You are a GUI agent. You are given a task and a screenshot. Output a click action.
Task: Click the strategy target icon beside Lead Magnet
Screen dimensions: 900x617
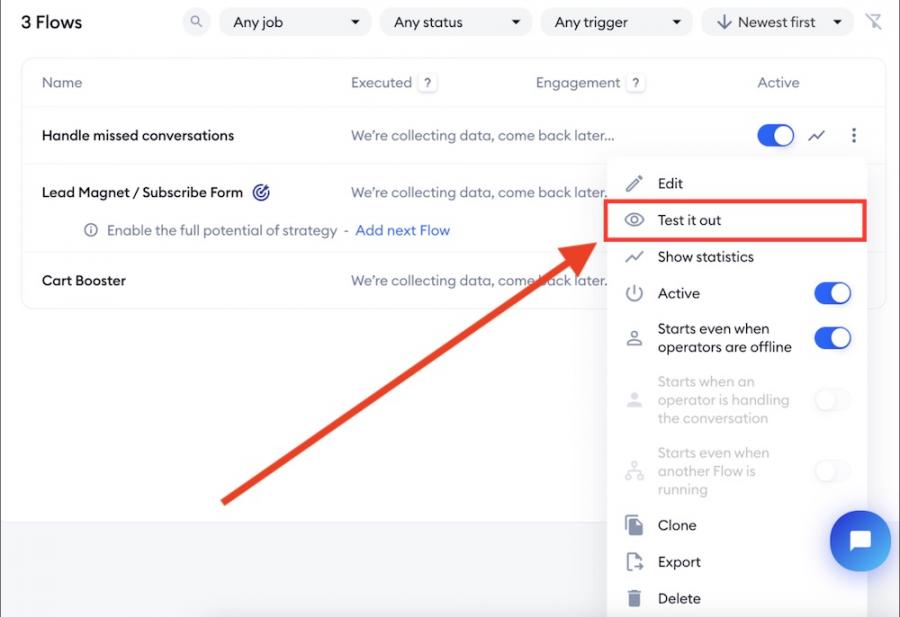pyautogui.click(x=261, y=192)
